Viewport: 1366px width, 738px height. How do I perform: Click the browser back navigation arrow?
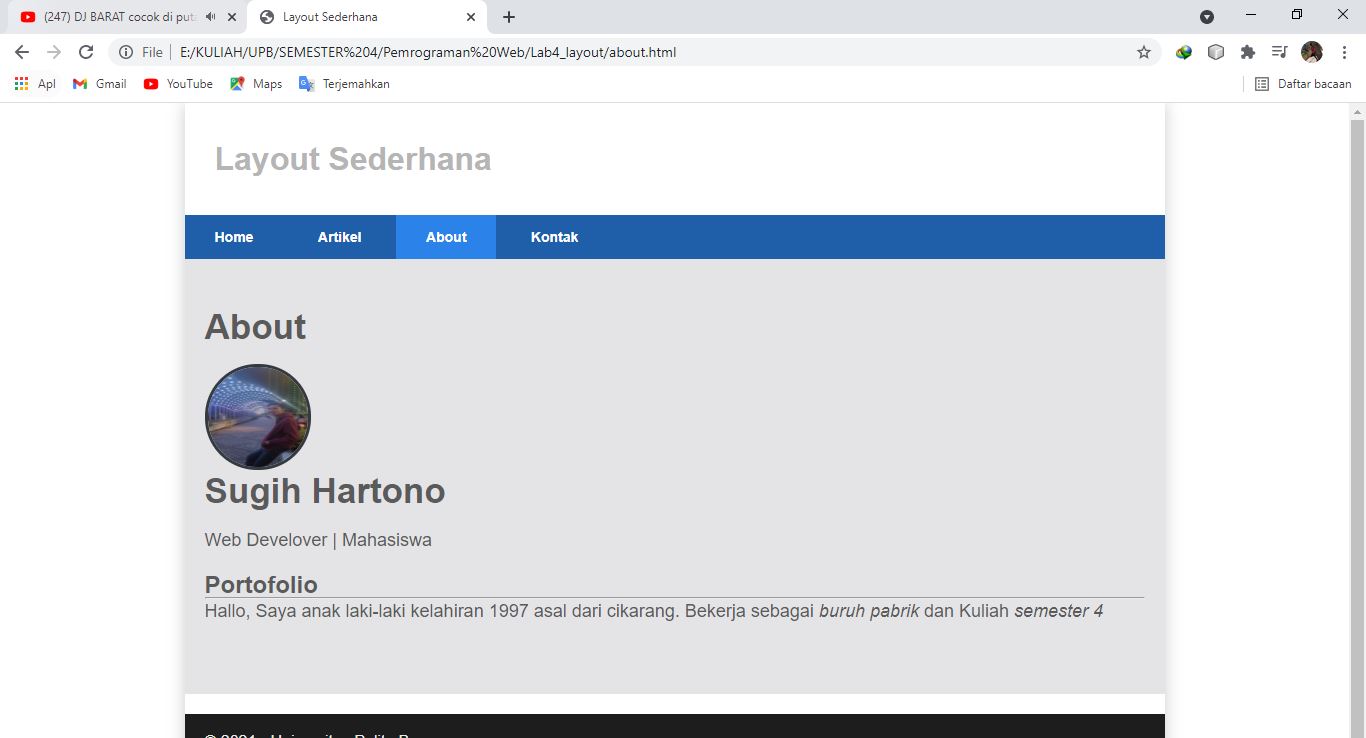click(20, 51)
